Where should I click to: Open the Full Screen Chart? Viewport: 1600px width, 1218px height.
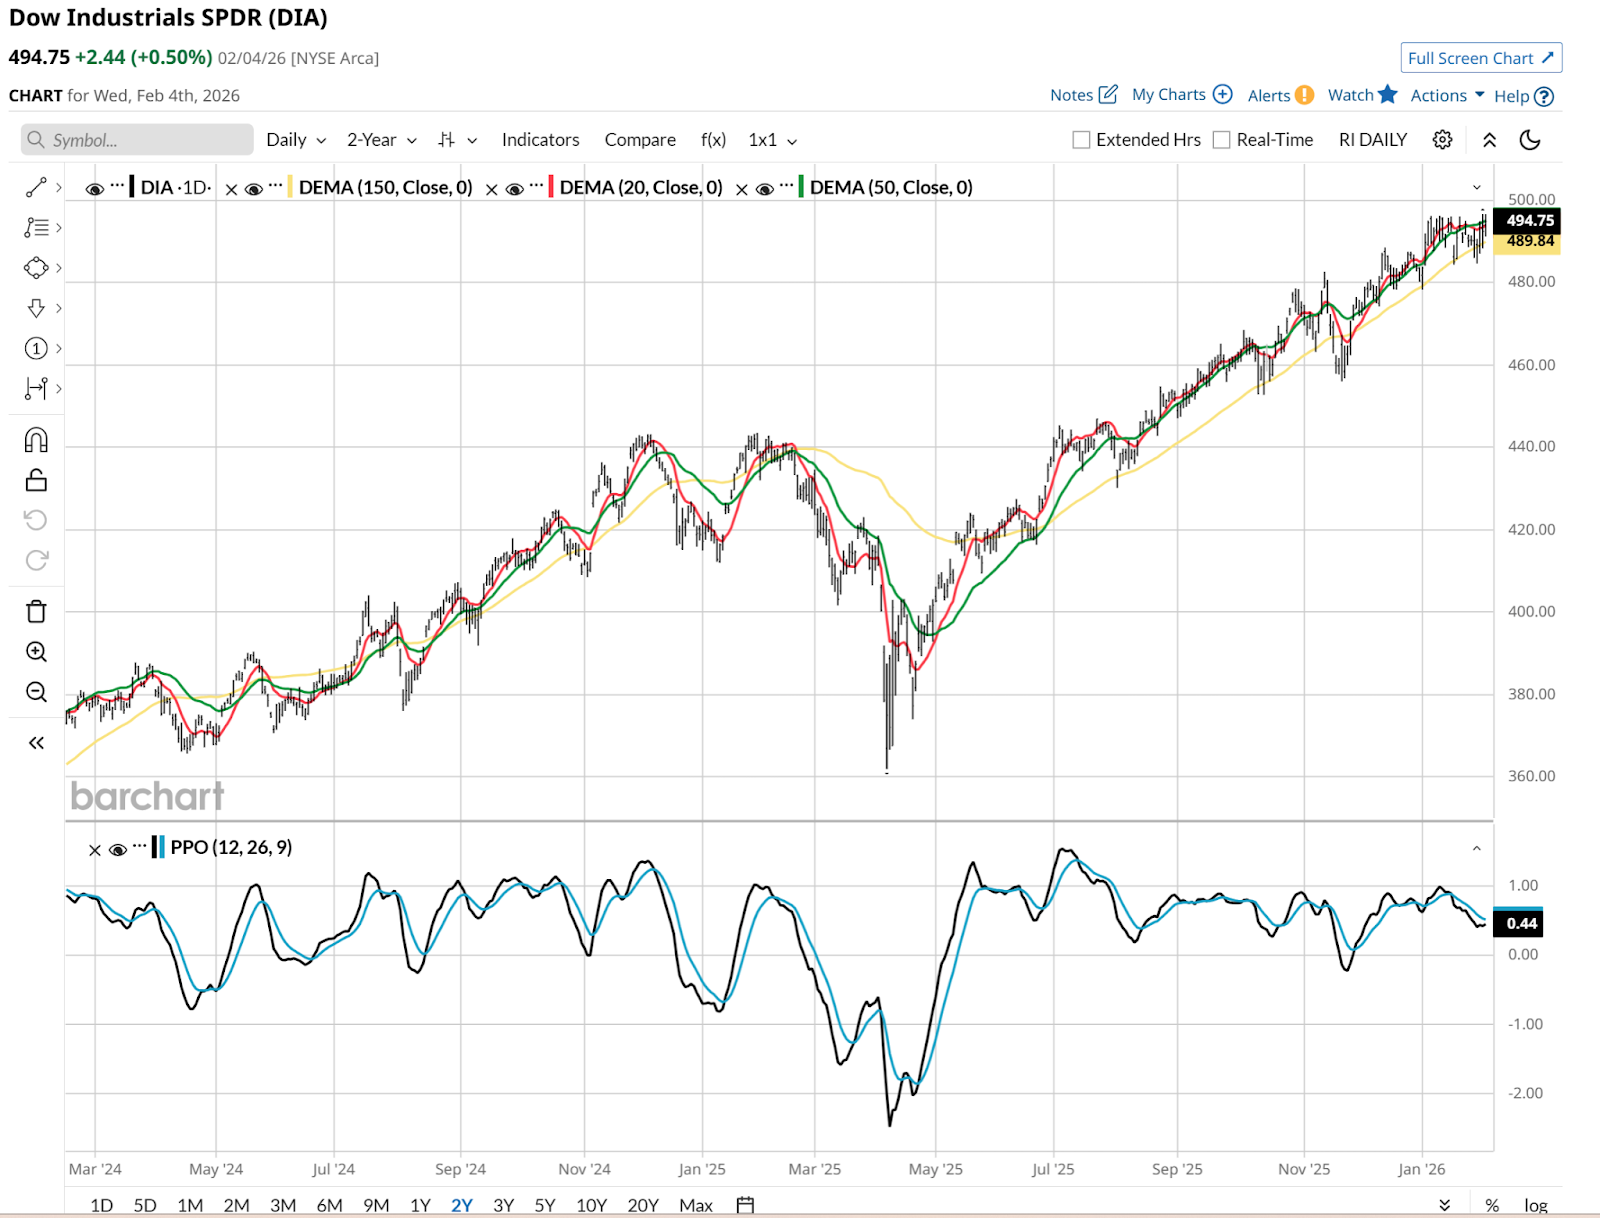1481,58
